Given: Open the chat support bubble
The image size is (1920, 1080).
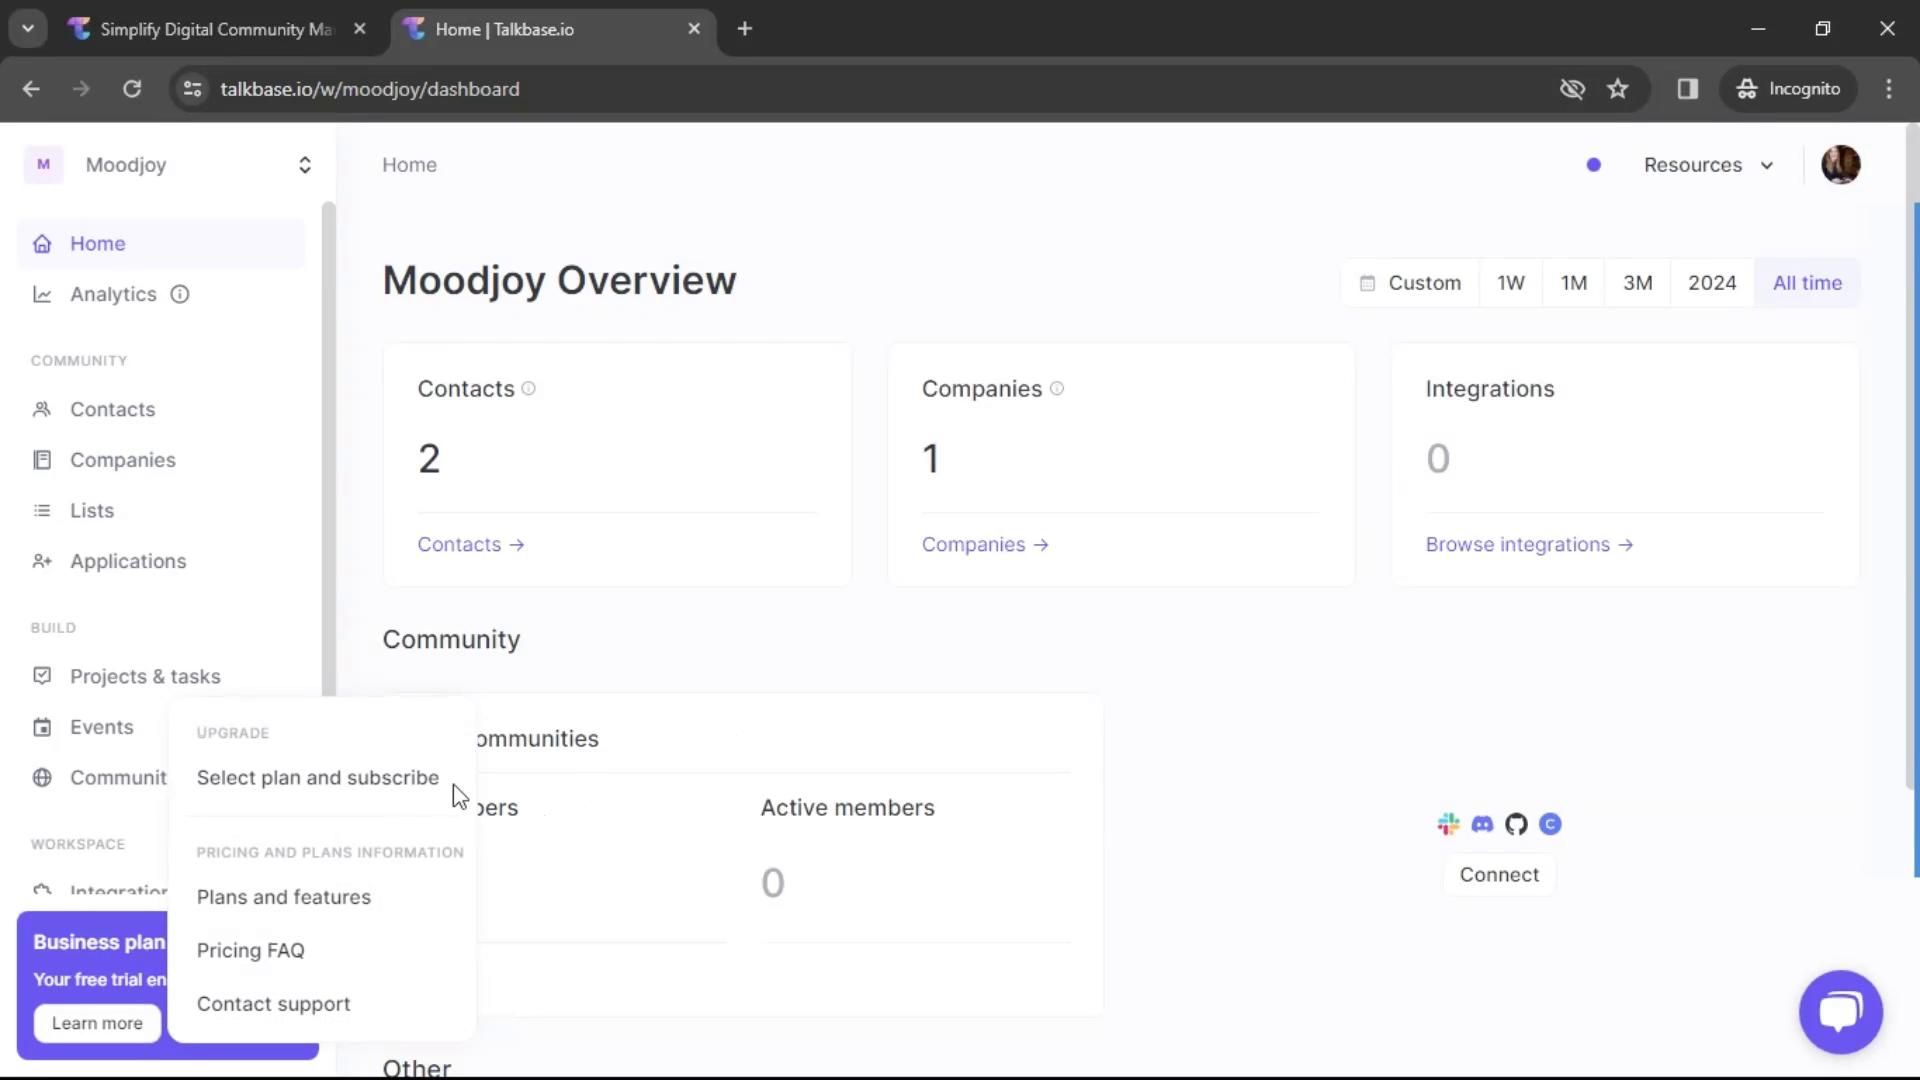Looking at the screenshot, I should point(1840,1011).
